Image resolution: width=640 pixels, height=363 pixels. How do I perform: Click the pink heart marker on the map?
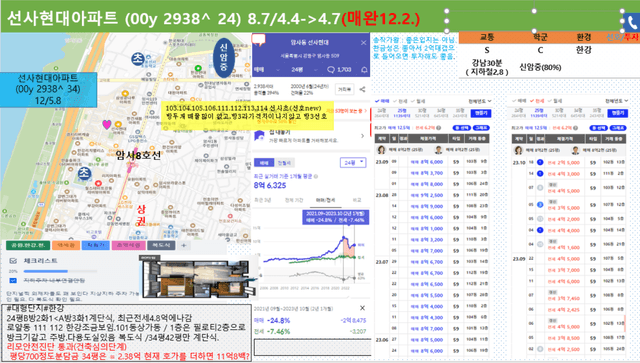pos(107,124)
